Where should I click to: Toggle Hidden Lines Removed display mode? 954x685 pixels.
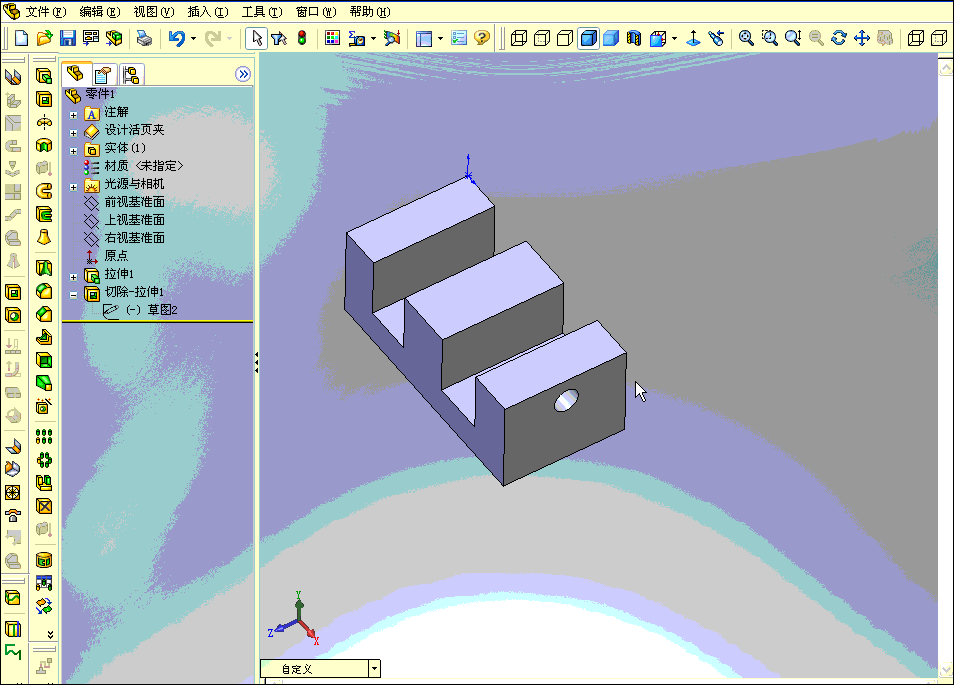(565, 38)
